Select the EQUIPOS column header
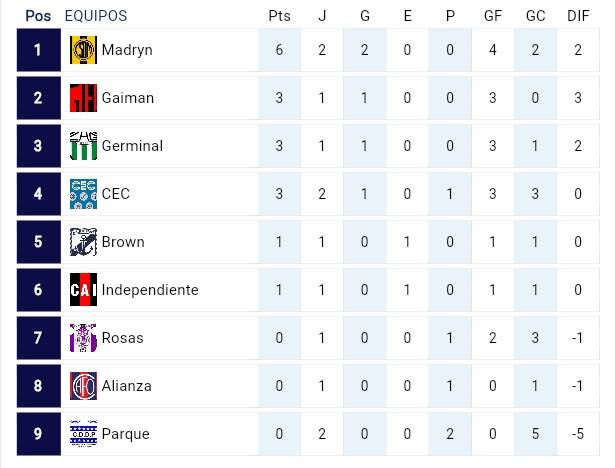This screenshot has width=615, height=468. 95,16
